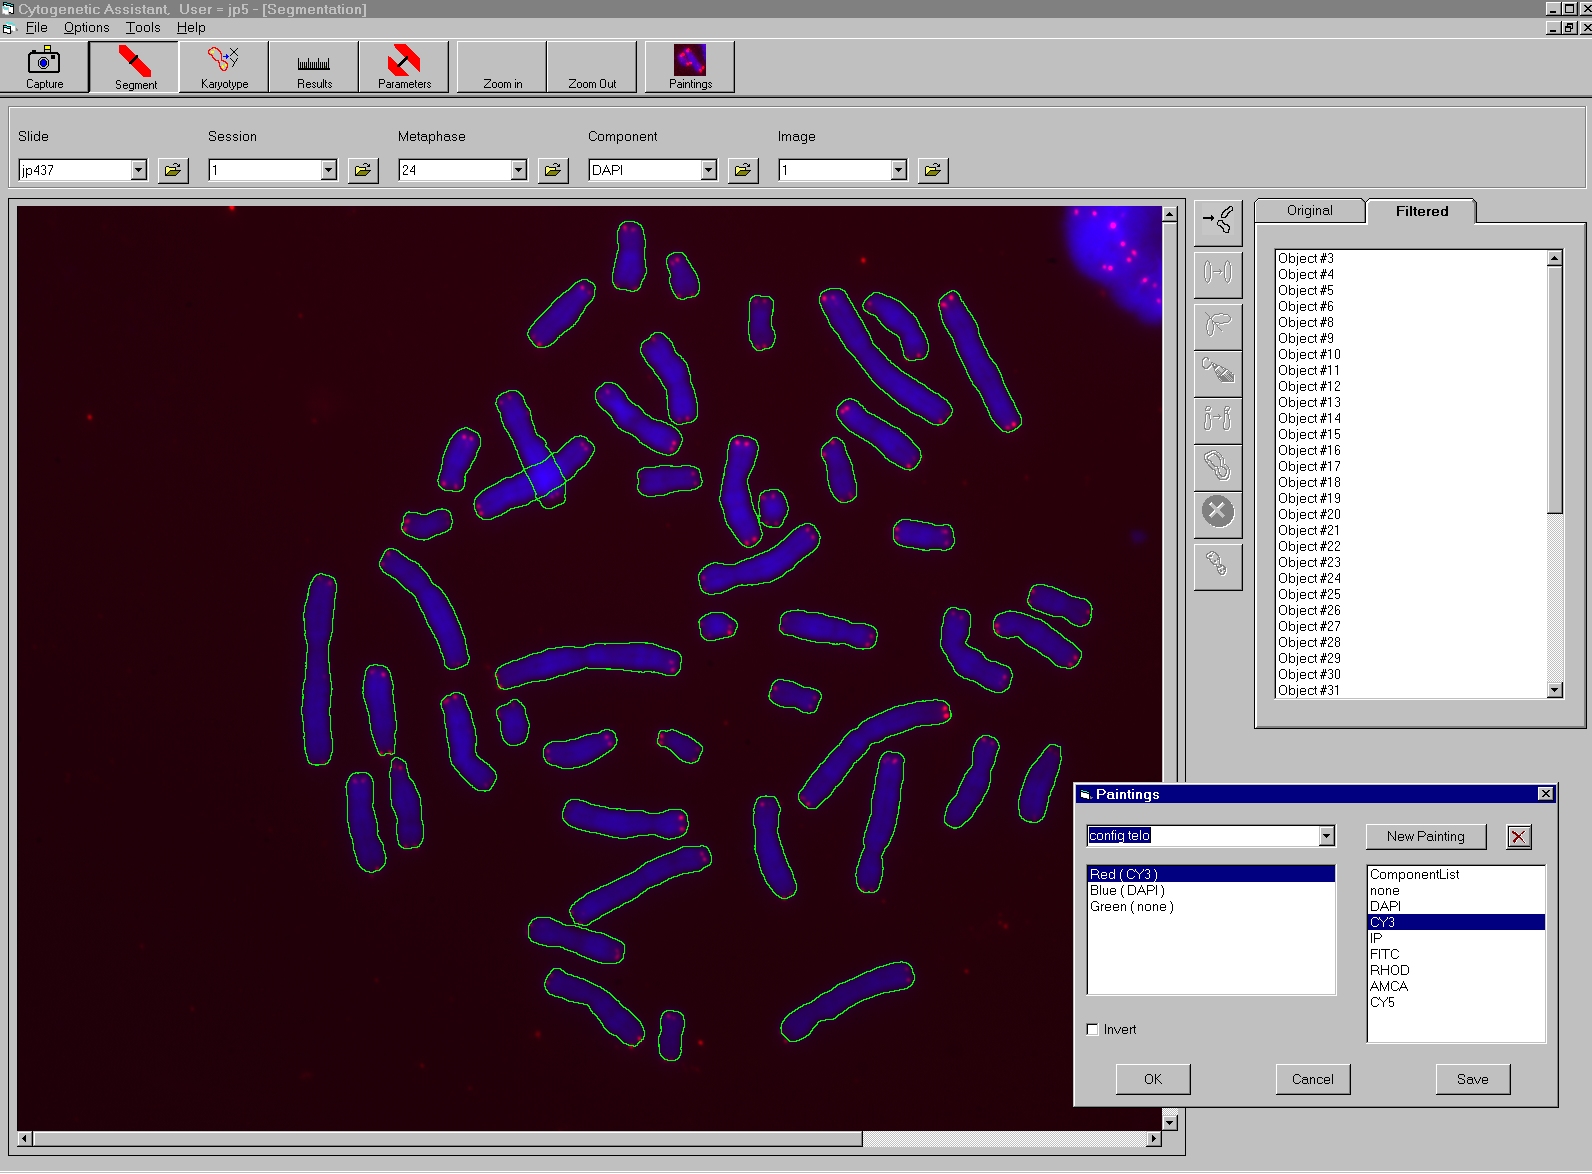This screenshot has height=1174, width=1592.
Task: Click Cancel in Paintings dialog
Action: 1313,1079
